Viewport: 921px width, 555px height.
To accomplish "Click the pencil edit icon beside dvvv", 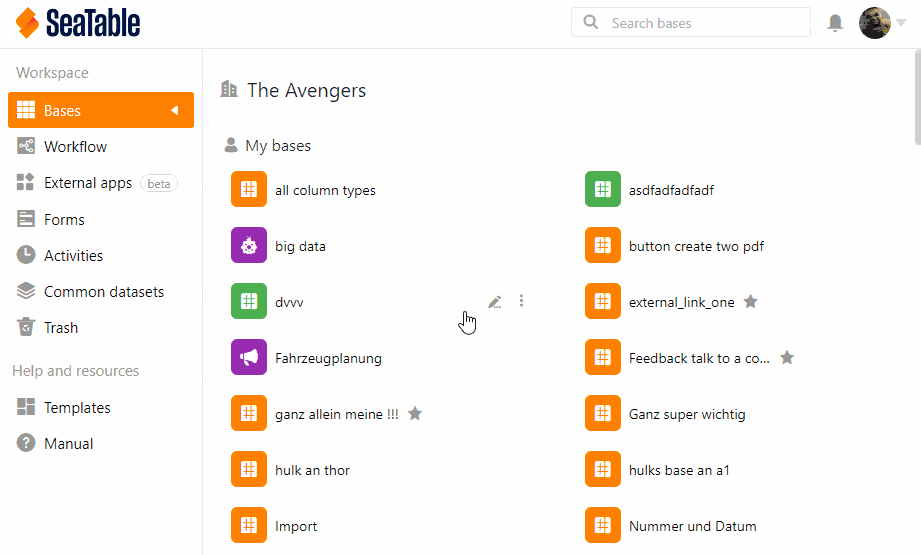I will click(x=495, y=301).
